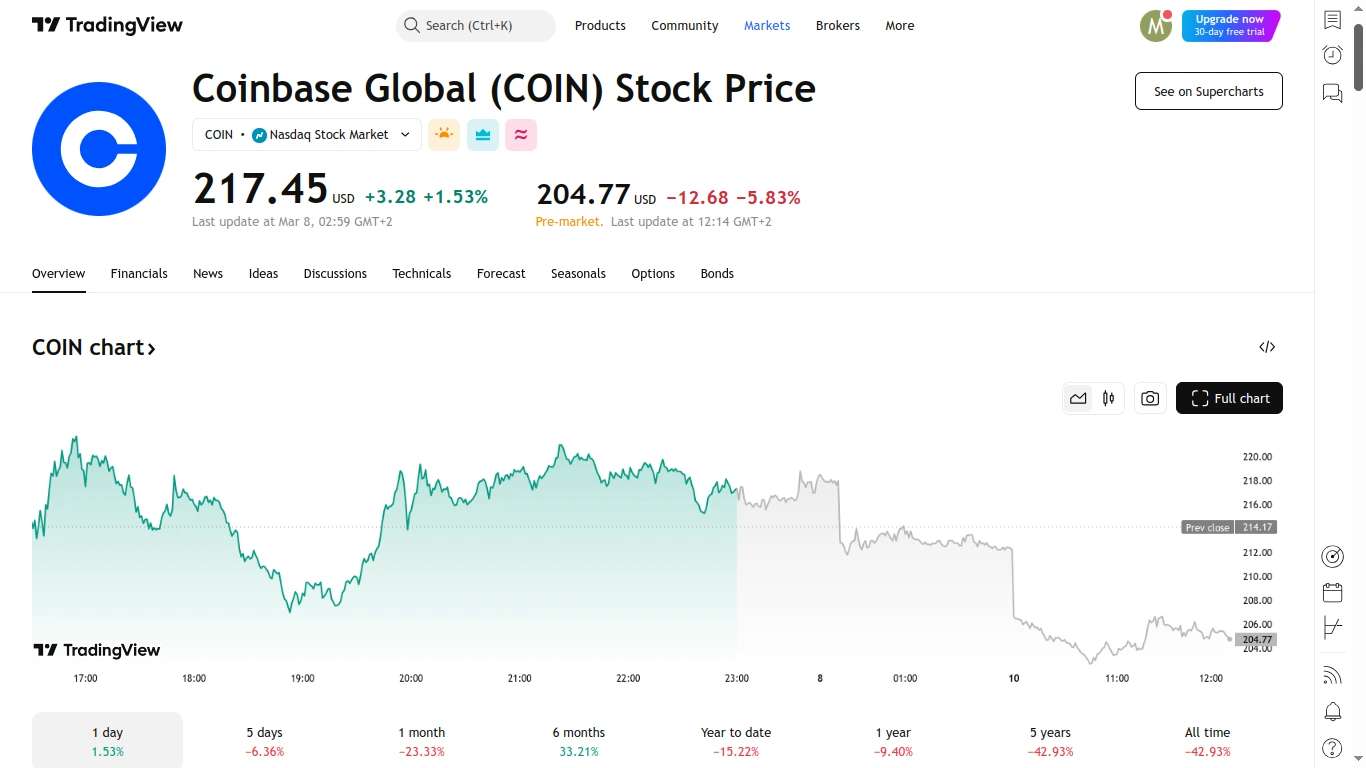The width and height of the screenshot is (1366, 768).
Task: Open the Help Center question icon
Action: (x=1332, y=748)
